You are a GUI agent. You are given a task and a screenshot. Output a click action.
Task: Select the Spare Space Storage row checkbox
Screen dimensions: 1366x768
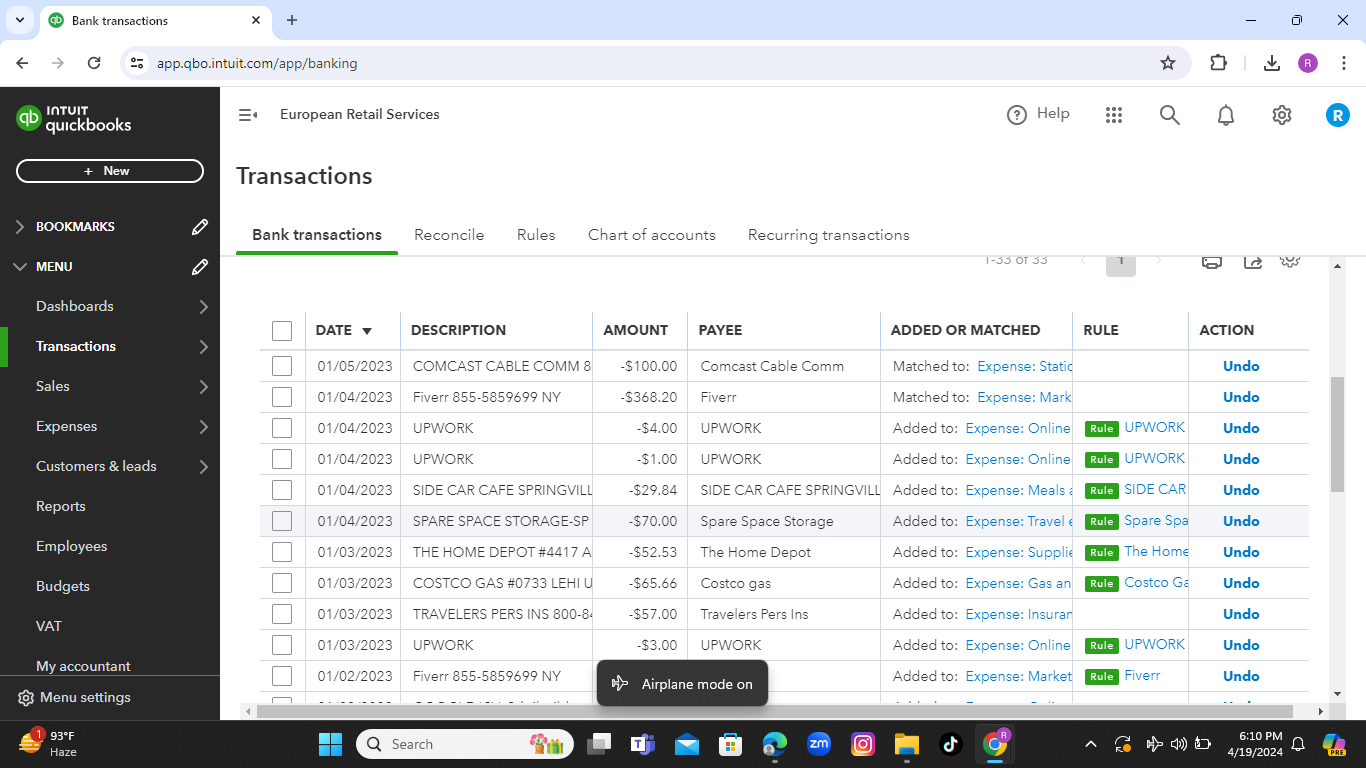pyautogui.click(x=282, y=521)
